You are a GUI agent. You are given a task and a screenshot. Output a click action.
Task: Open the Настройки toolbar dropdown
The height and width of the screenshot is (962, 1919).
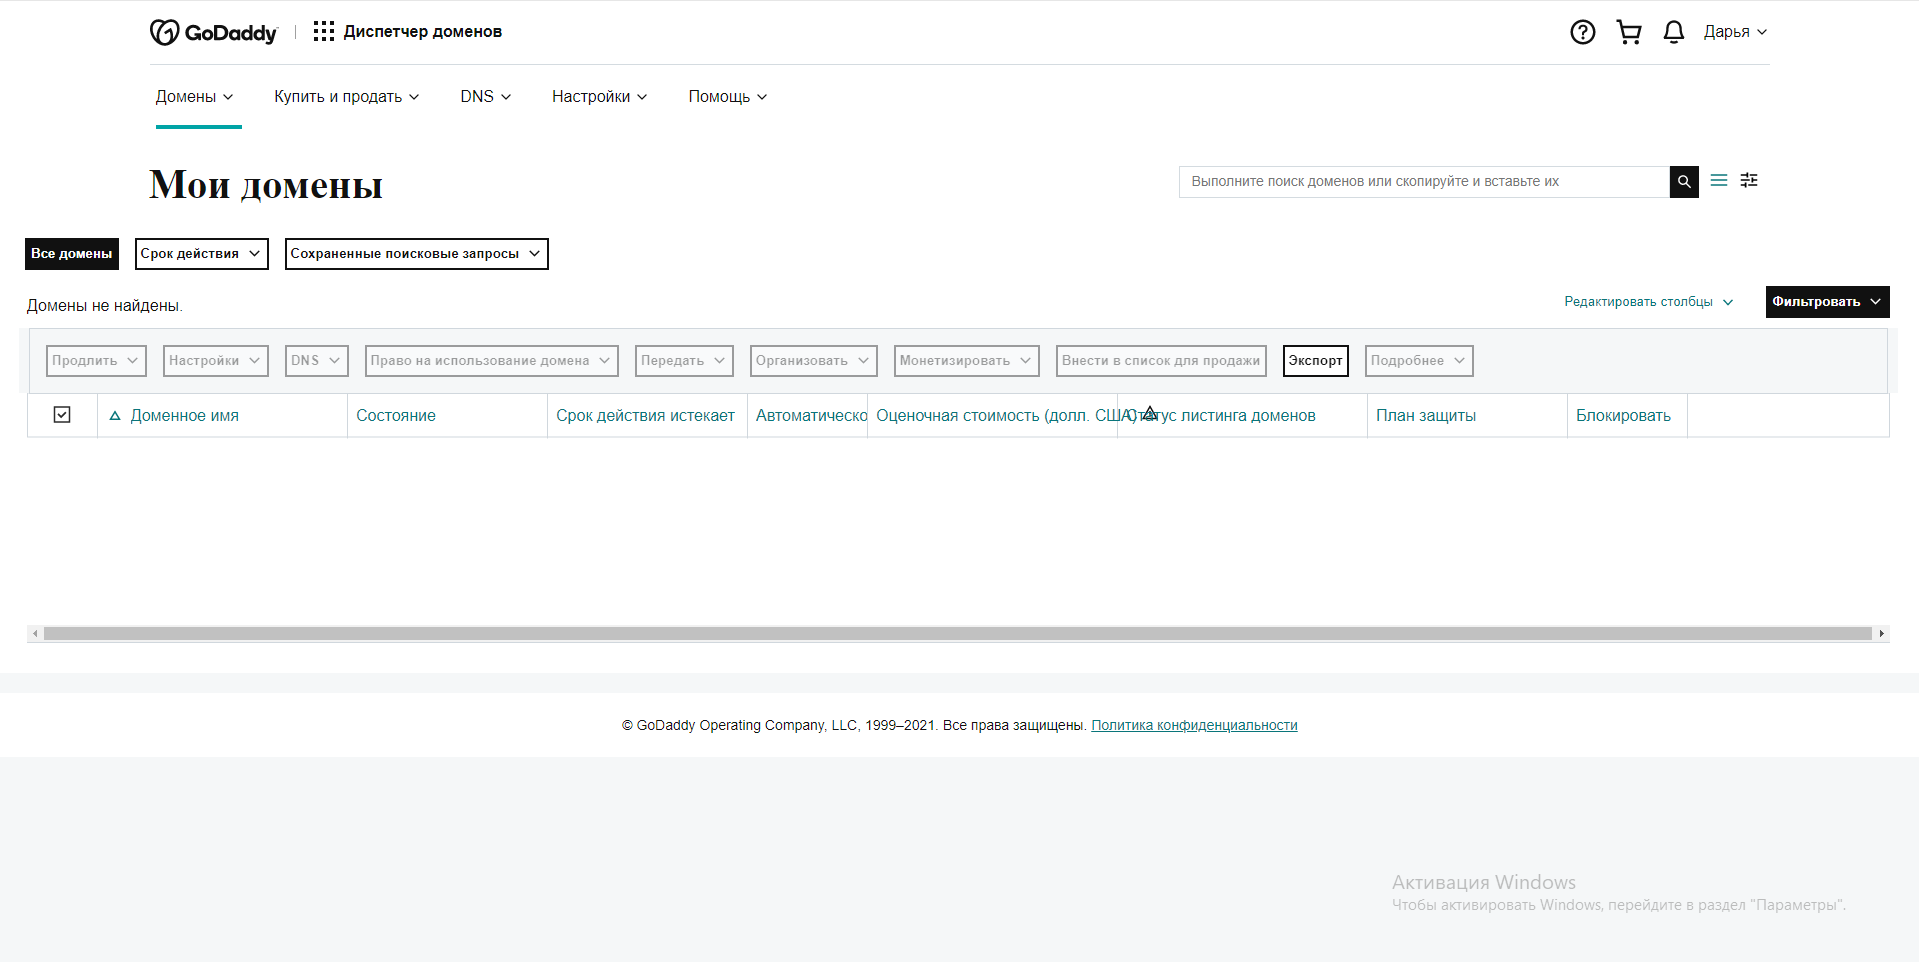pyautogui.click(x=215, y=361)
